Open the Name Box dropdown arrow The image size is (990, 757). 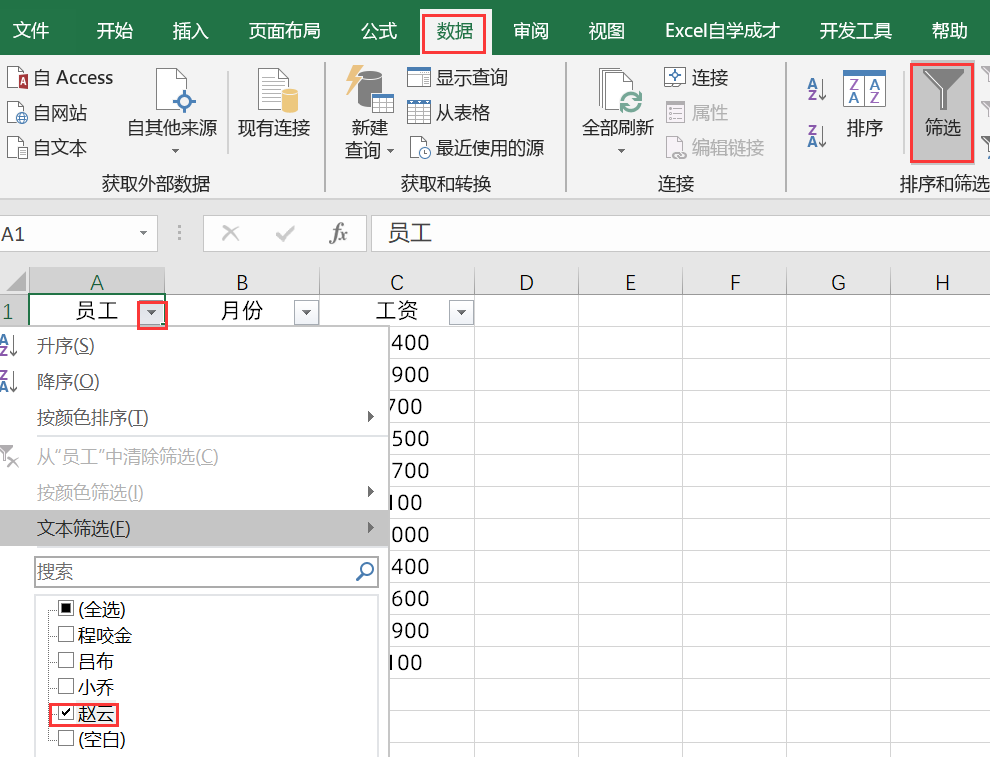[x=144, y=234]
